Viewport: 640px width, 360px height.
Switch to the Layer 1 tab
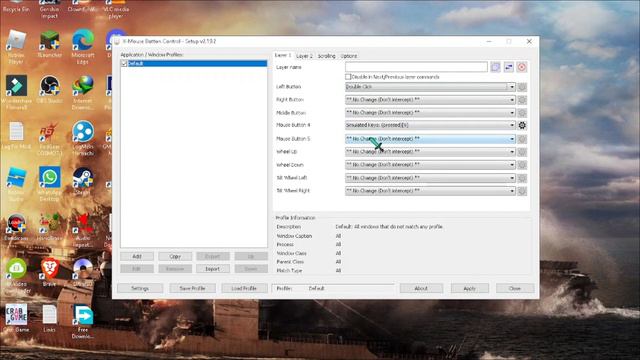(x=283, y=55)
